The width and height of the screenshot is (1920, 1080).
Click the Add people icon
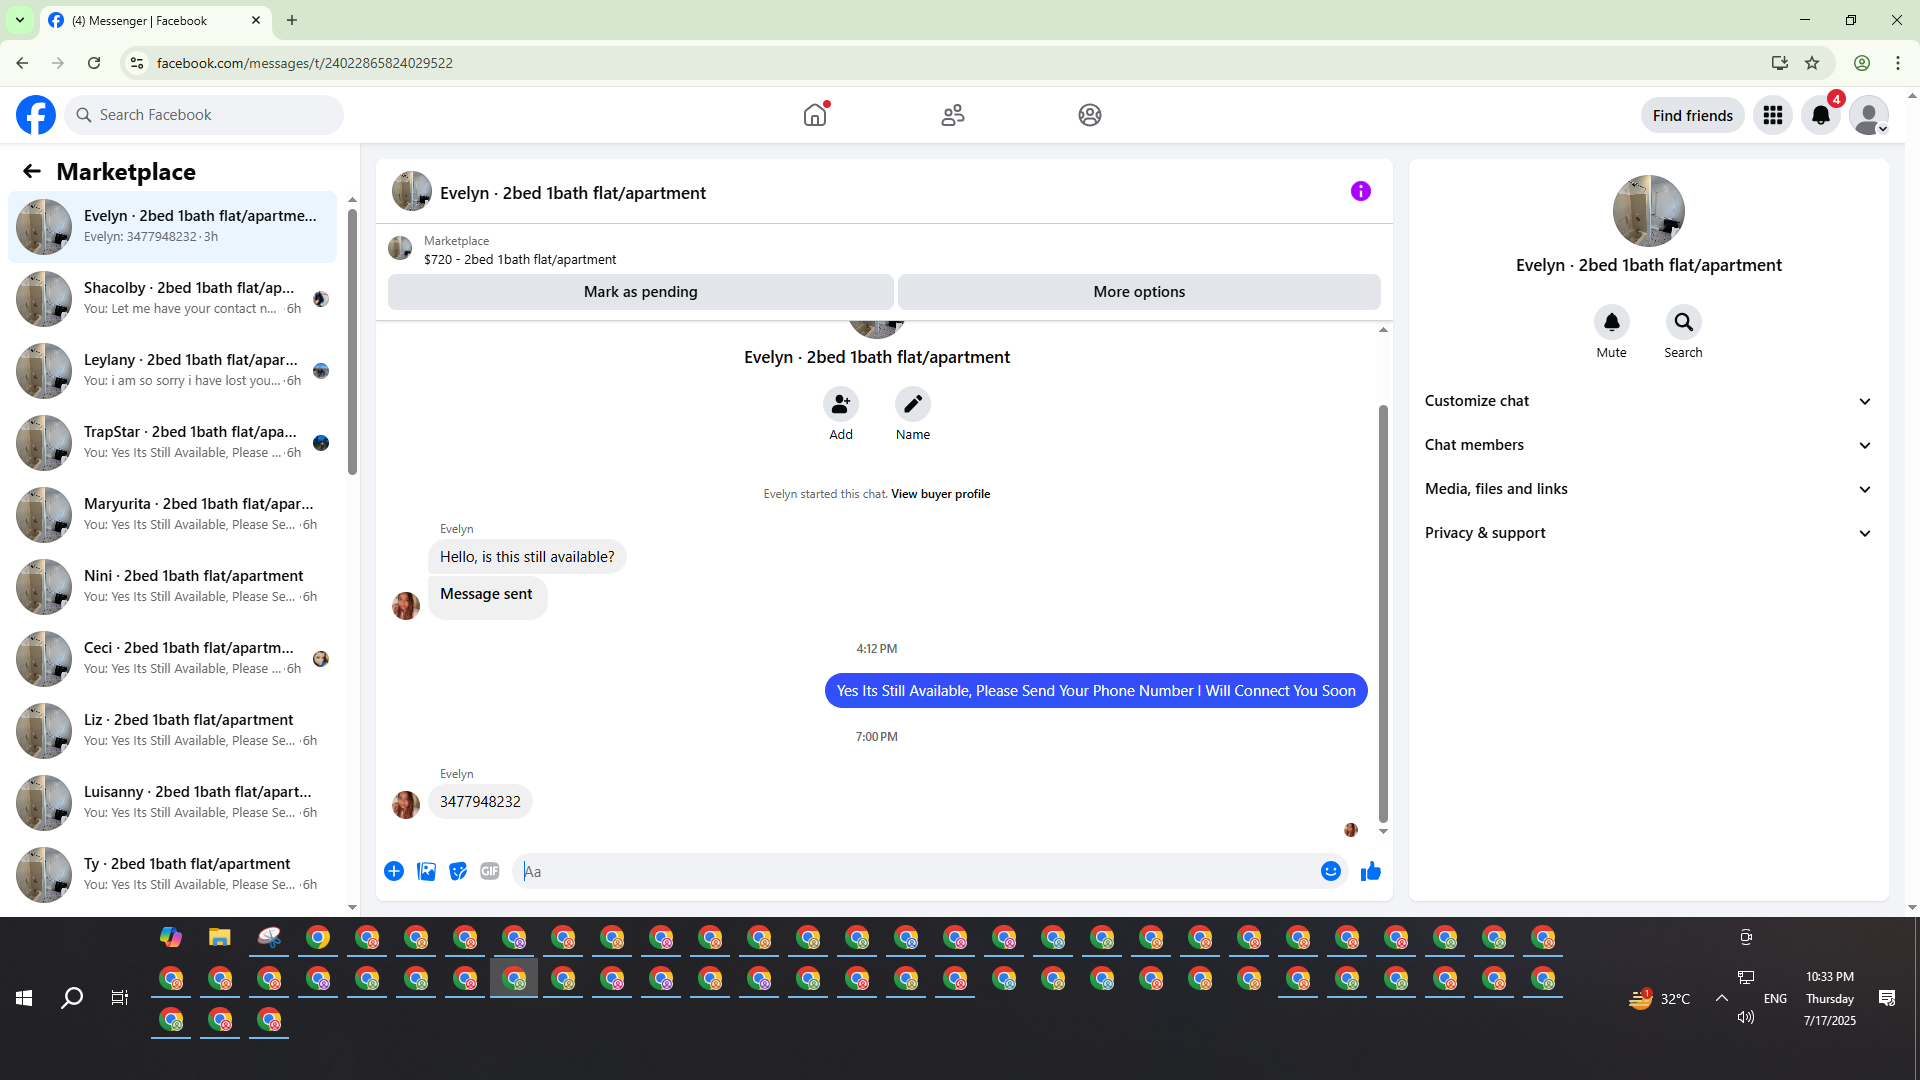click(x=841, y=404)
